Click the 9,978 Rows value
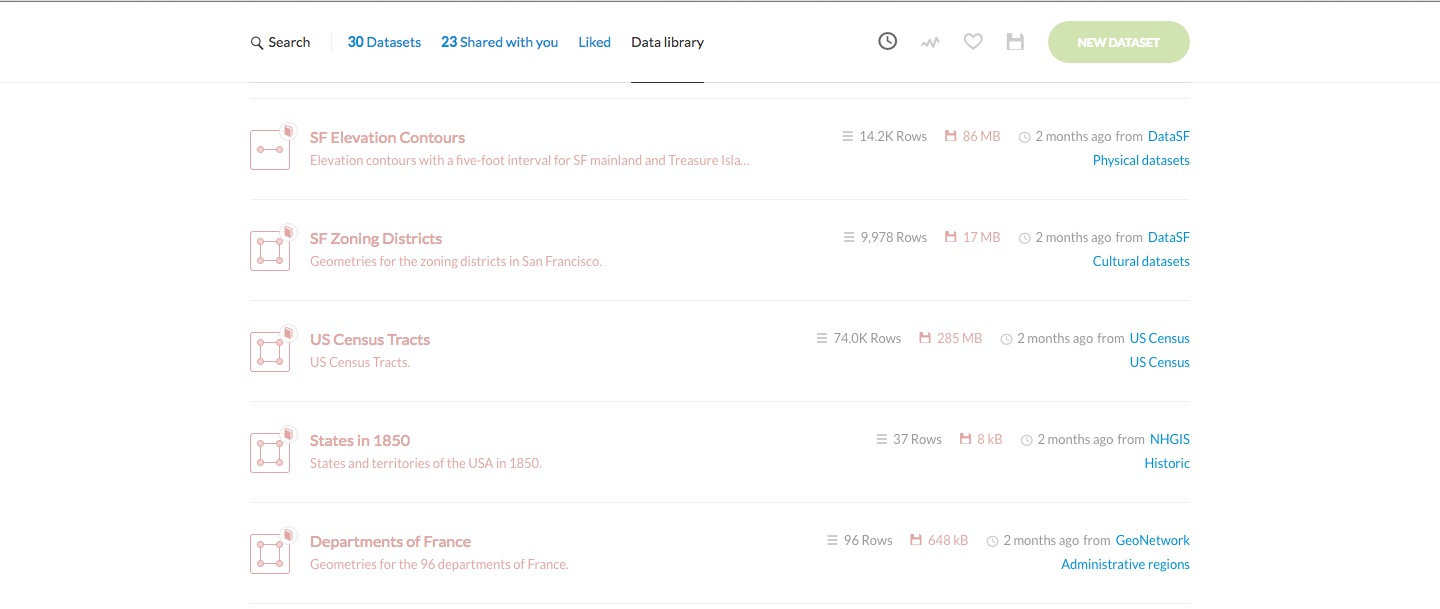The width and height of the screenshot is (1440, 609). click(894, 237)
